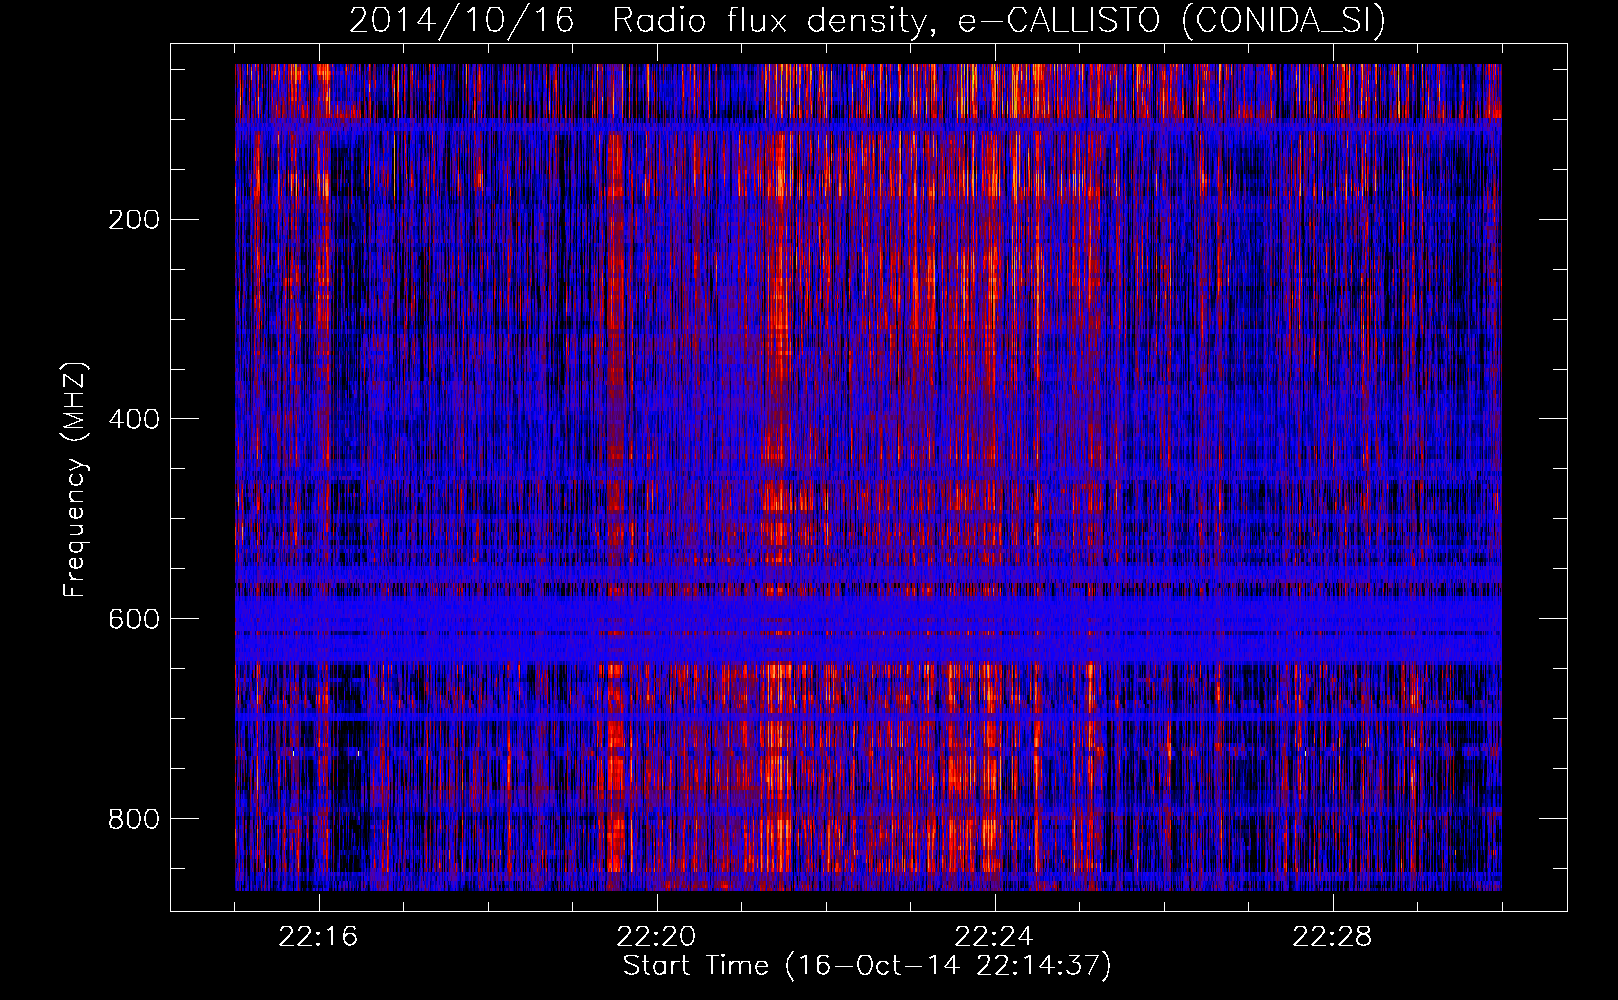This screenshot has width=1618, height=1000.
Task: Select the station name (CONIDA_SI) in the title
Action: pyautogui.click(x=1283, y=21)
